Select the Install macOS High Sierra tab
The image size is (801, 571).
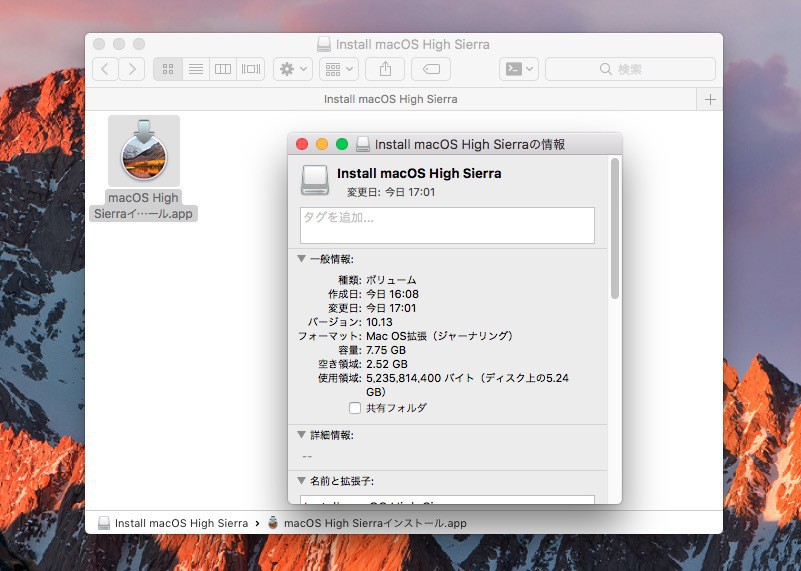coord(391,99)
